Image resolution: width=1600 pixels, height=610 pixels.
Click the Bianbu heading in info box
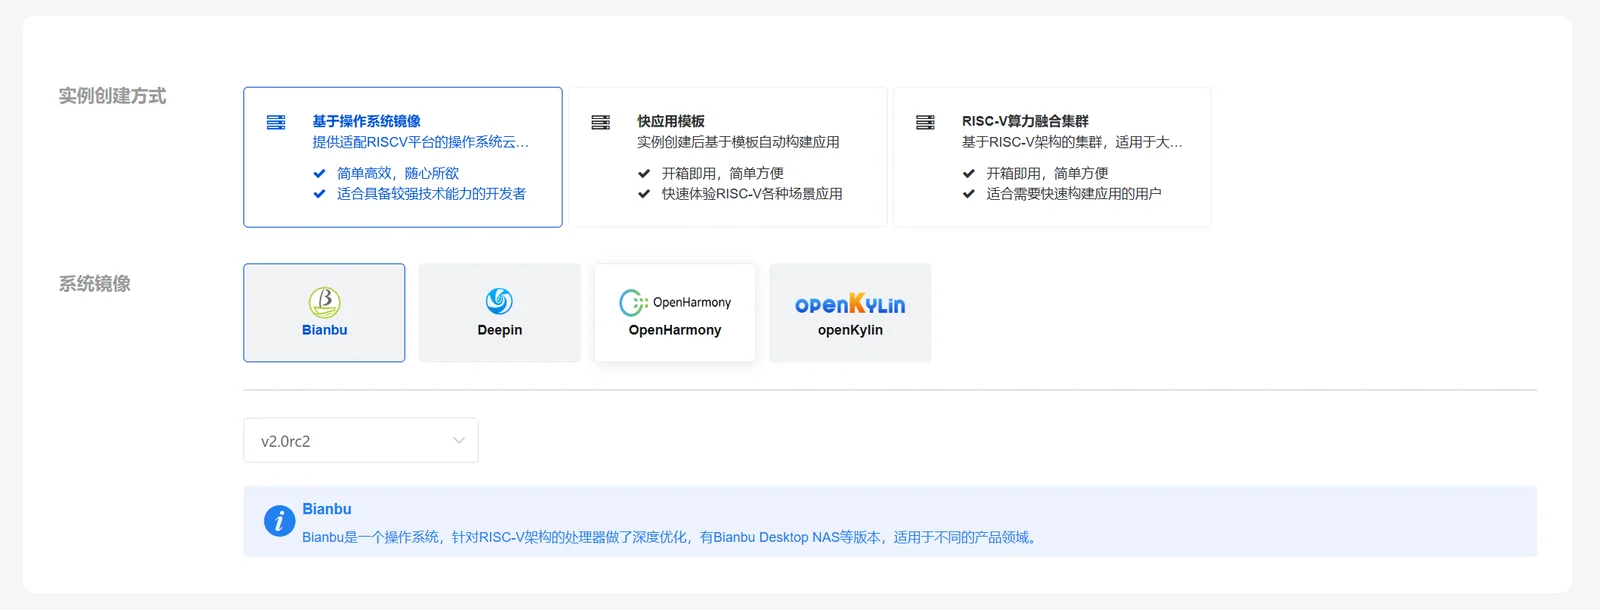coord(327,509)
